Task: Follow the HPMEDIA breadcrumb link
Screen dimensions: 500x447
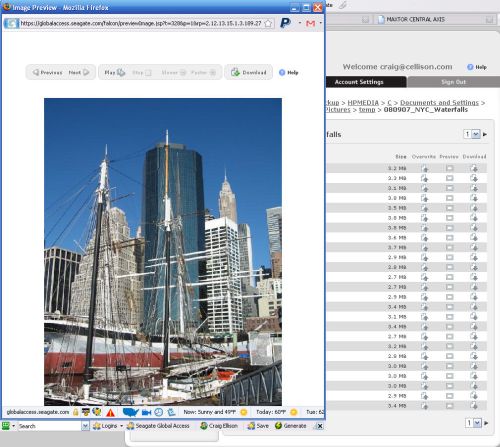Action: pos(363,103)
